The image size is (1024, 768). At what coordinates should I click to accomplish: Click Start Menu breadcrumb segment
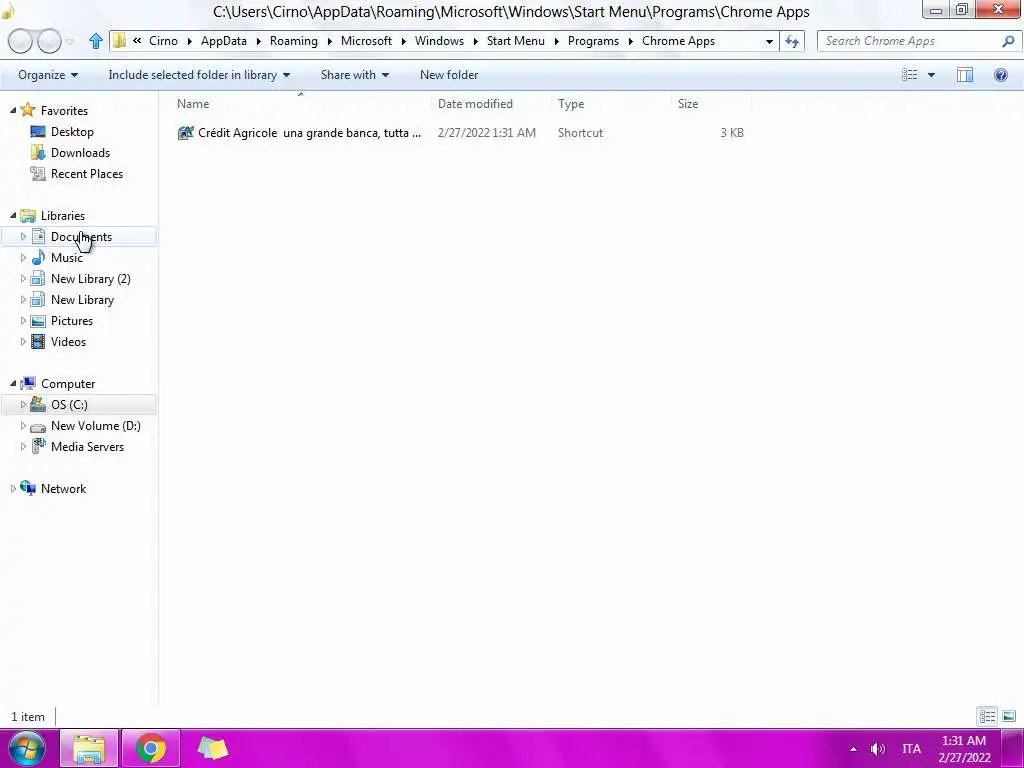click(x=515, y=41)
